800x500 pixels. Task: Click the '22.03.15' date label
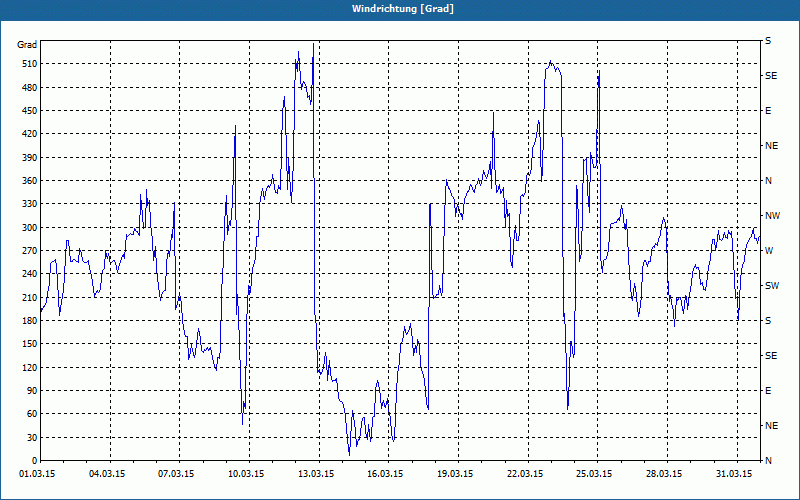pyautogui.click(x=525, y=474)
